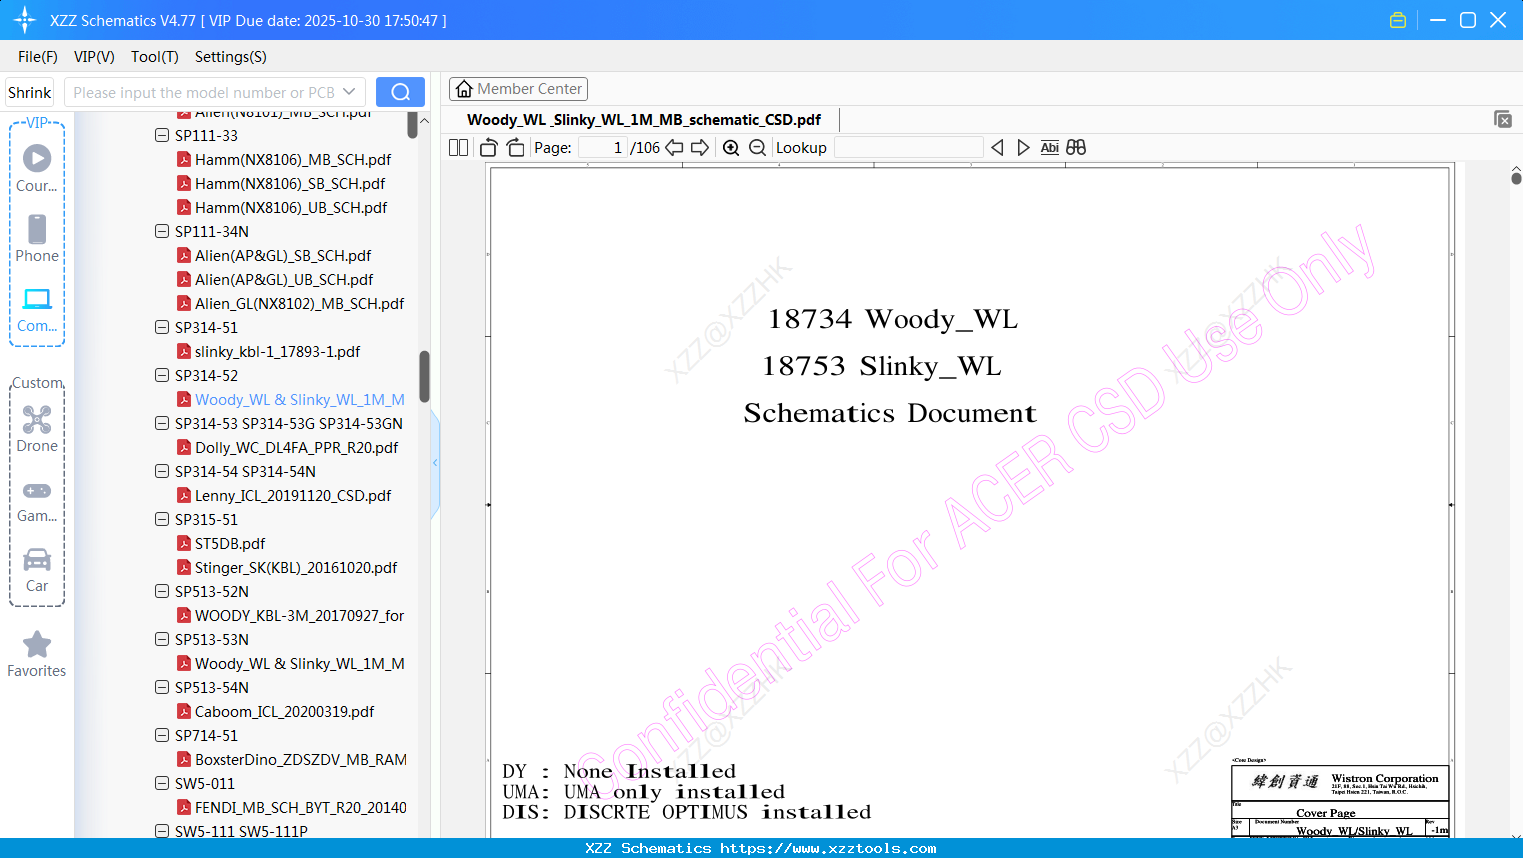Collapse the SP314-54 SP314-54N folder
The height and width of the screenshot is (858, 1523).
pos(162,471)
